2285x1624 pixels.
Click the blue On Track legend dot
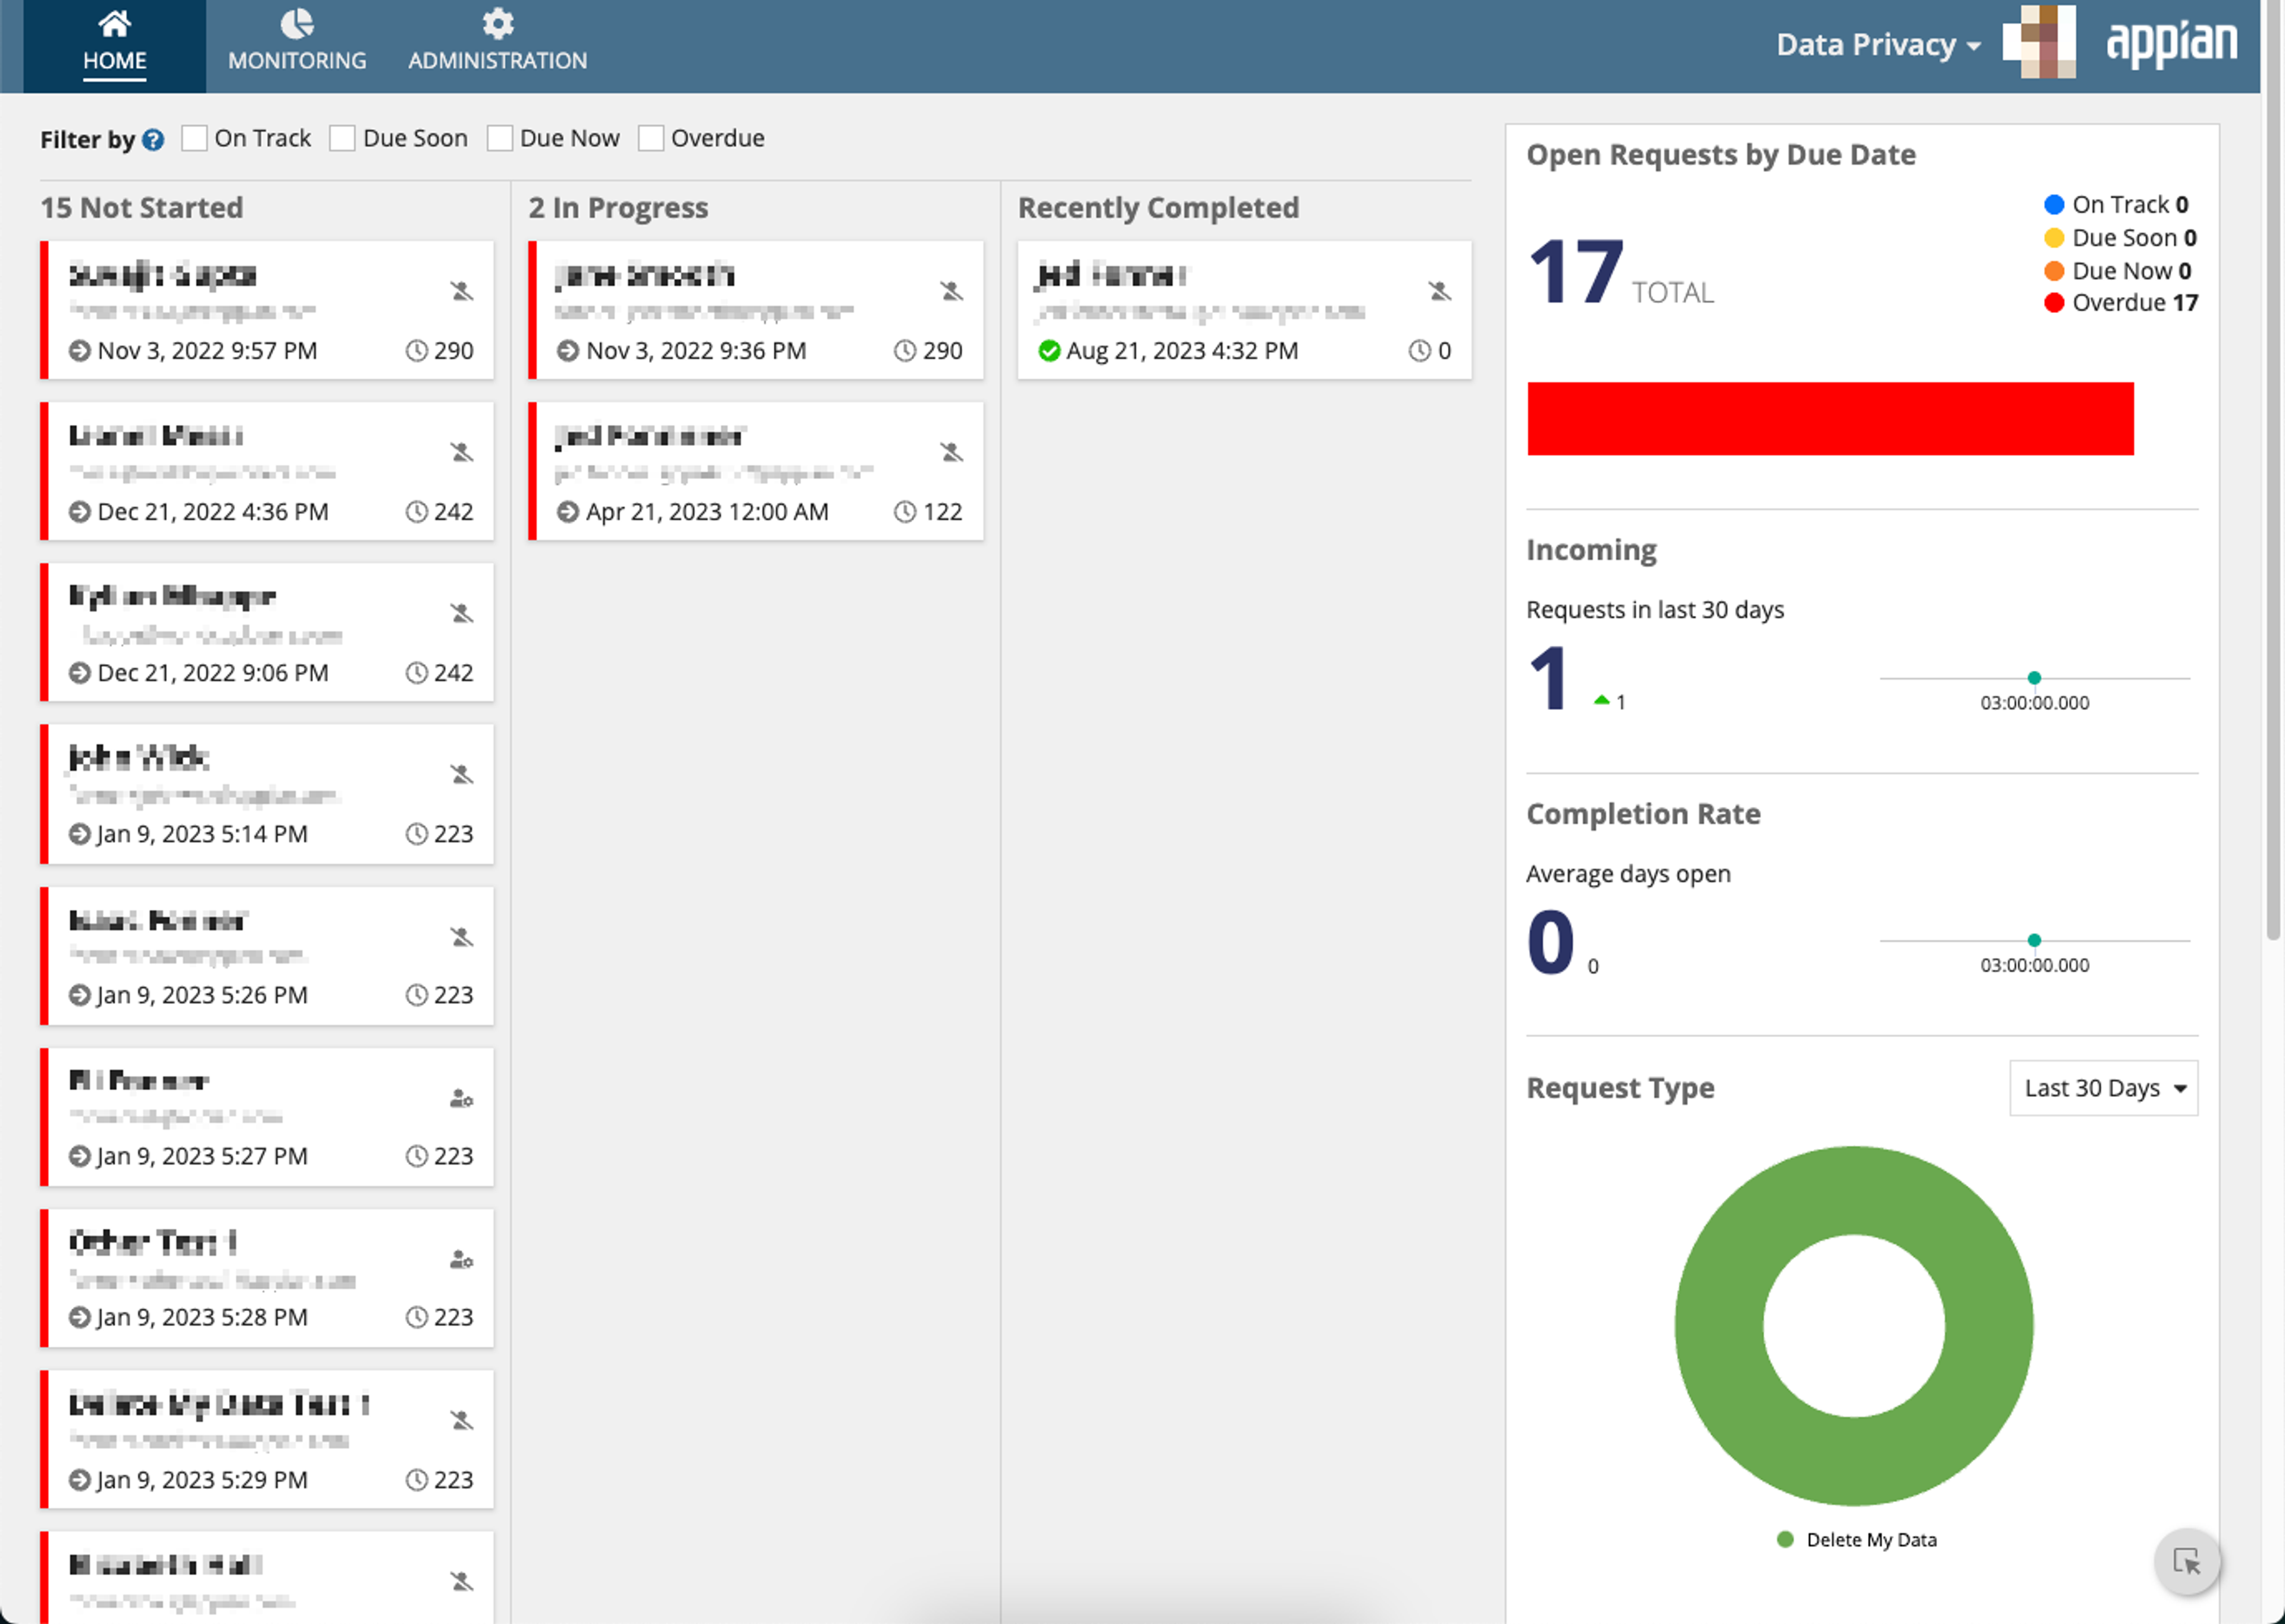(x=2054, y=205)
